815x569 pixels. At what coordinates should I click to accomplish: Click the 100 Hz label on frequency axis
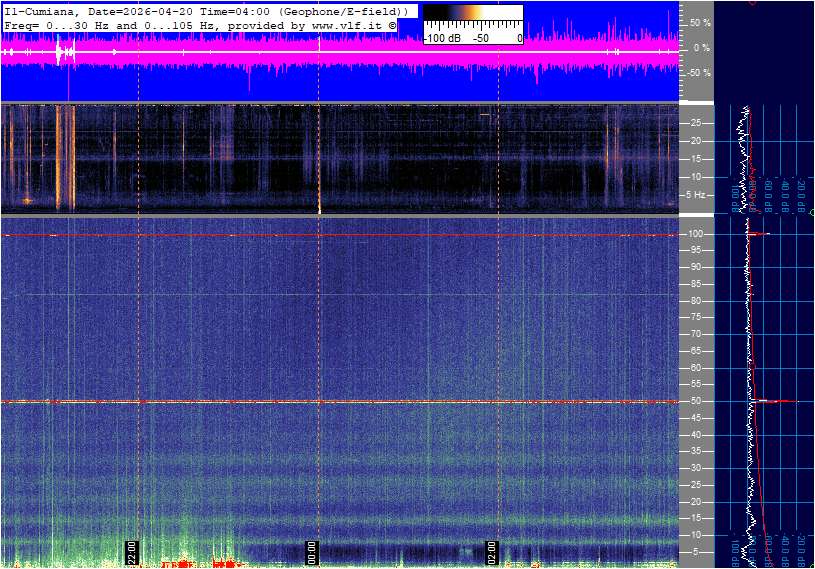(697, 234)
